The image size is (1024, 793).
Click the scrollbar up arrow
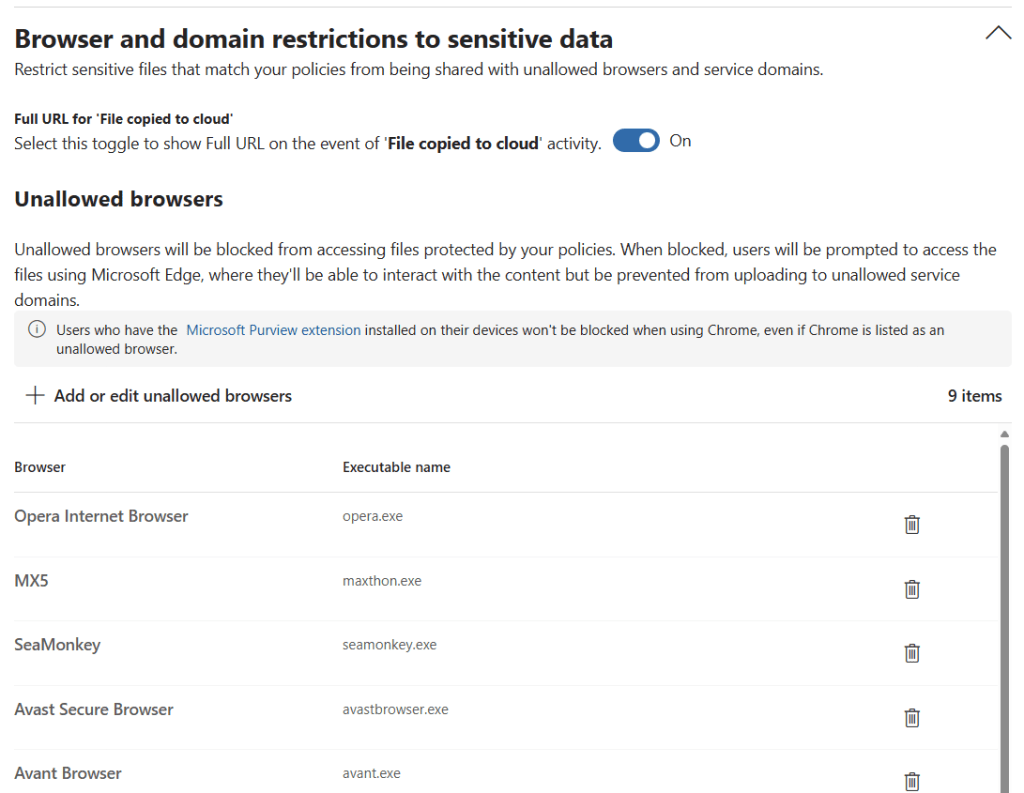pos(1004,434)
